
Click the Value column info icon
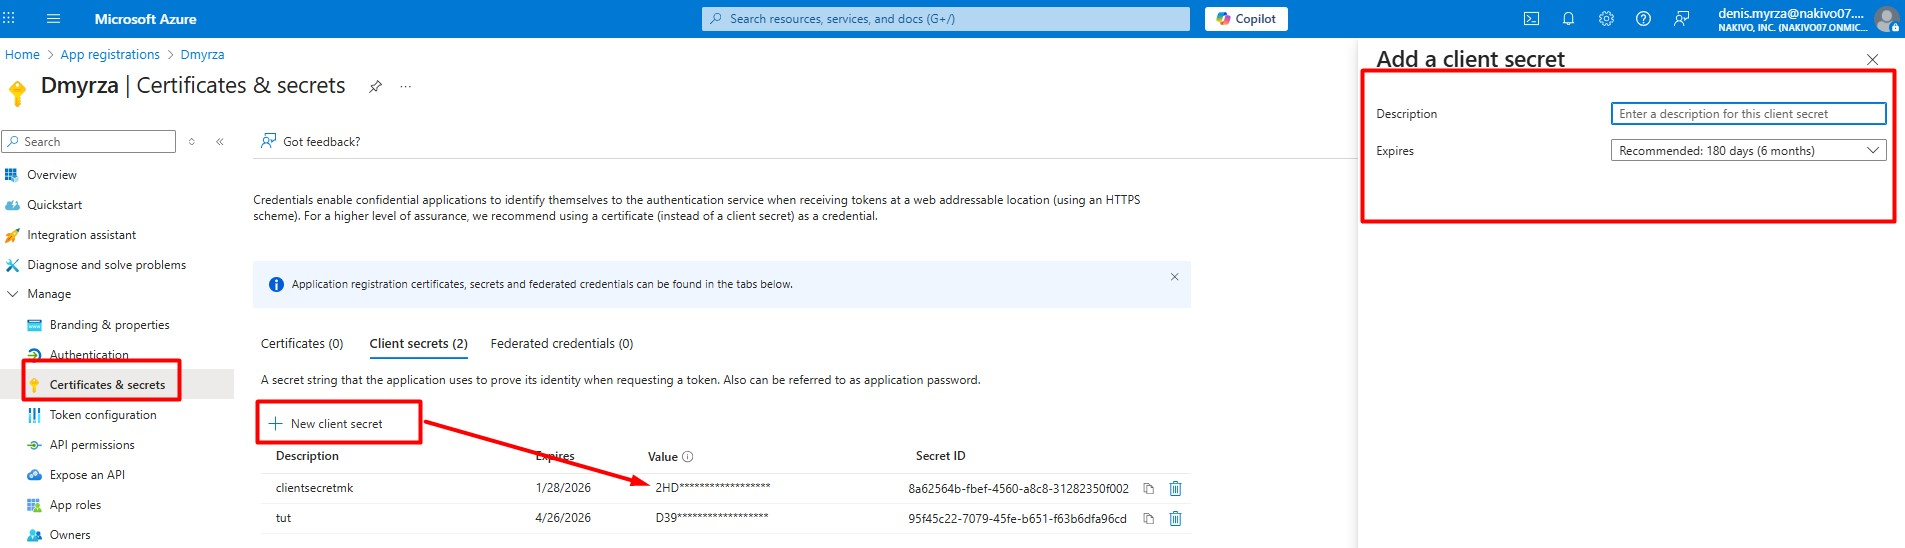pyautogui.click(x=687, y=457)
